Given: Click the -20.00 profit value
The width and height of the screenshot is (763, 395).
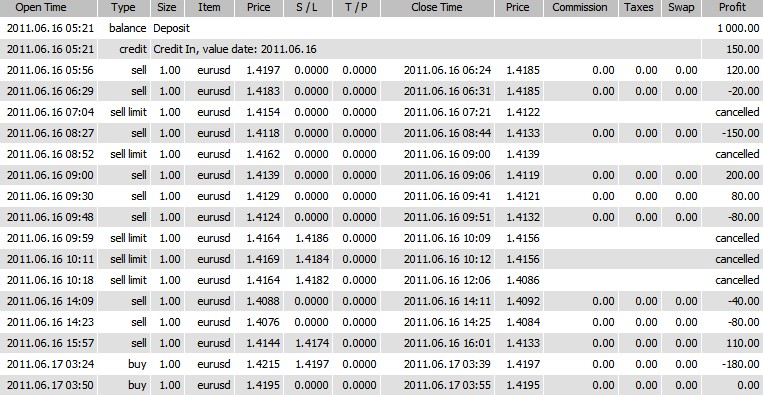Looking at the screenshot, I should pyautogui.click(x=744, y=91).
